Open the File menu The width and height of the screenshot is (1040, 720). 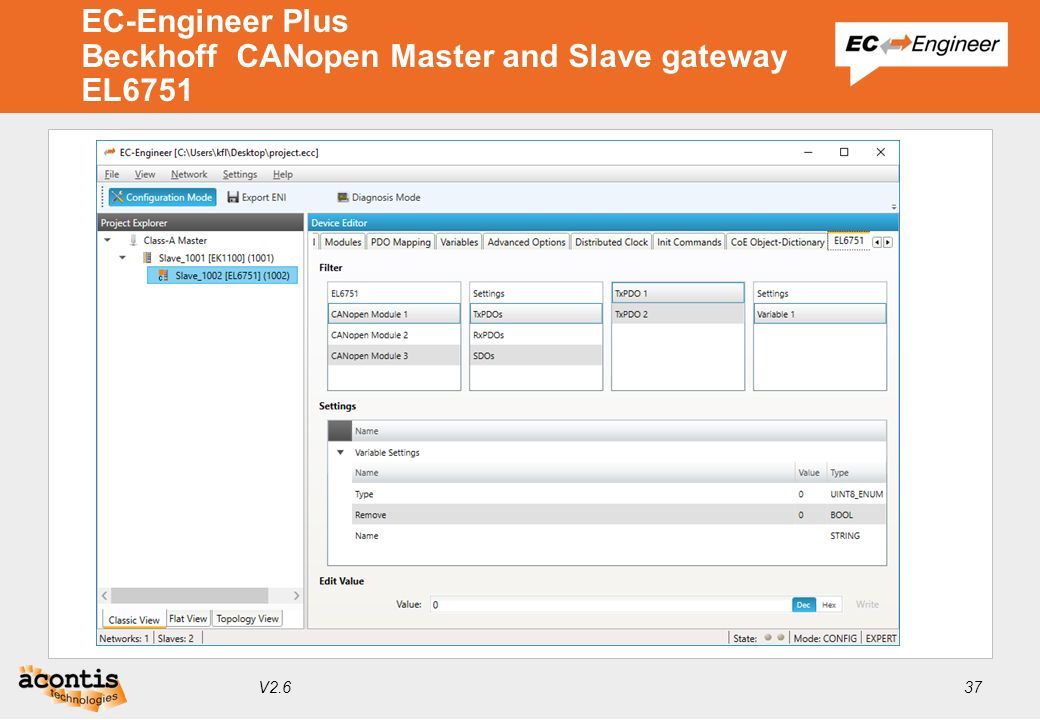(x=111, y=174)
